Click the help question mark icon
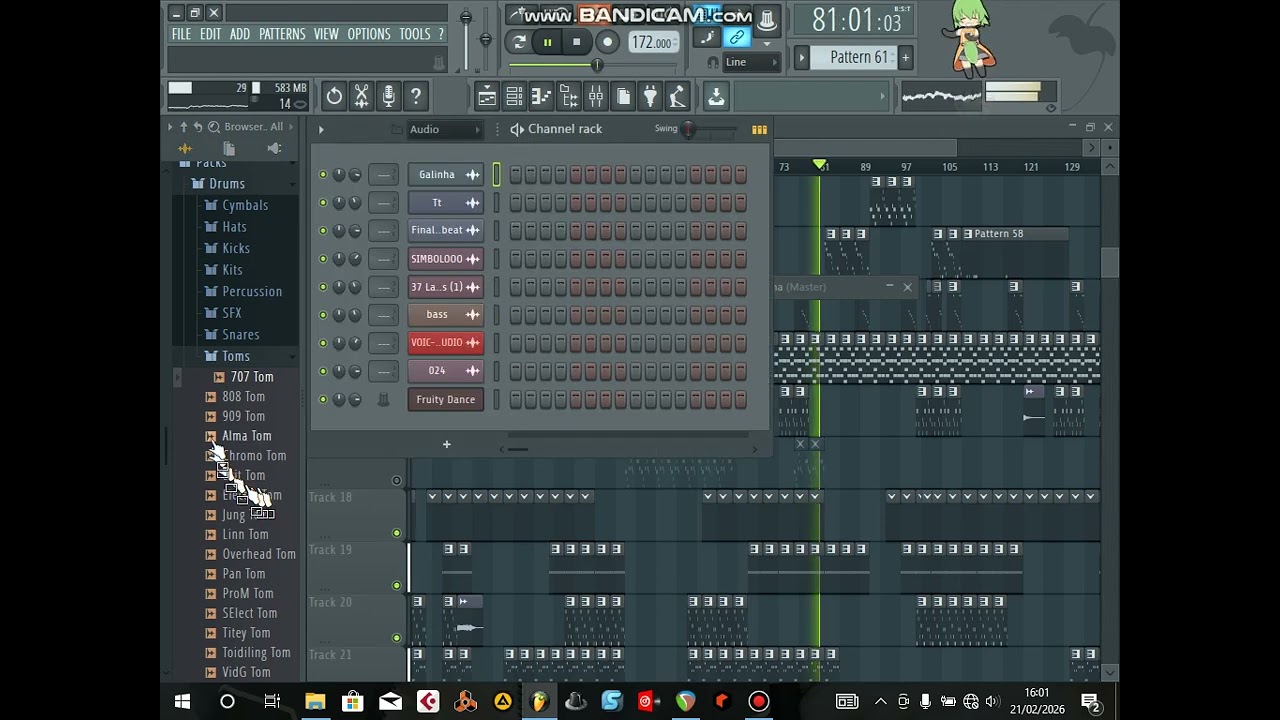1280x720 pixels. [416, 97]
